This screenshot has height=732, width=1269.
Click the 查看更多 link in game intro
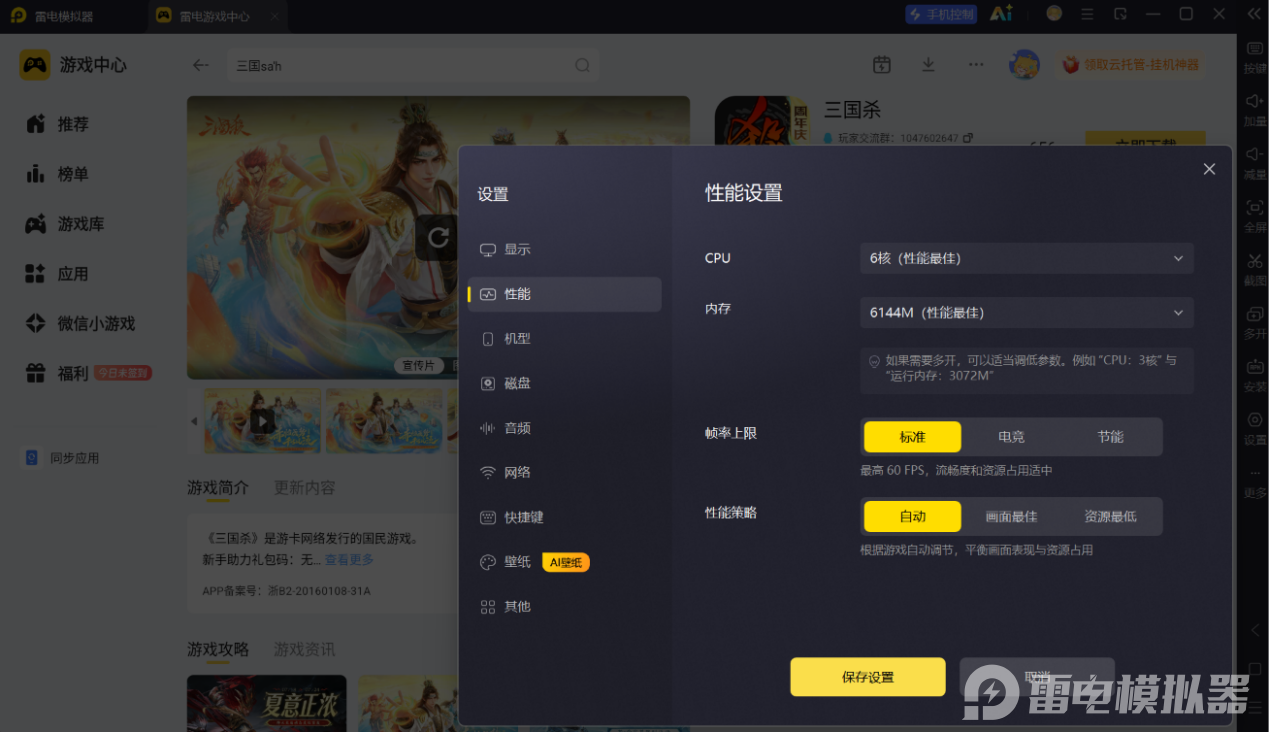coord(349,560)
